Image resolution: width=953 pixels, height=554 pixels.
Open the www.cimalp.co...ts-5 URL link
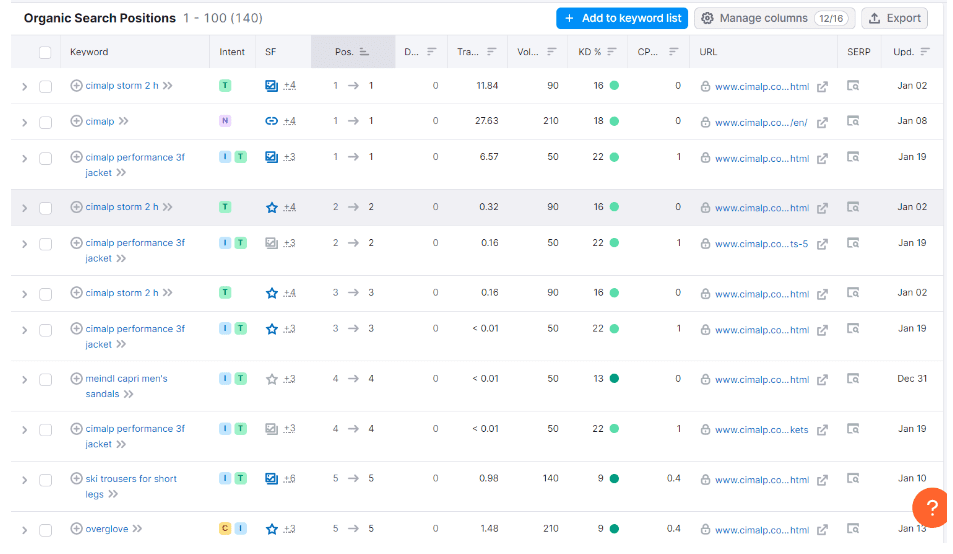pyautogui.click(x=762, y=244)
